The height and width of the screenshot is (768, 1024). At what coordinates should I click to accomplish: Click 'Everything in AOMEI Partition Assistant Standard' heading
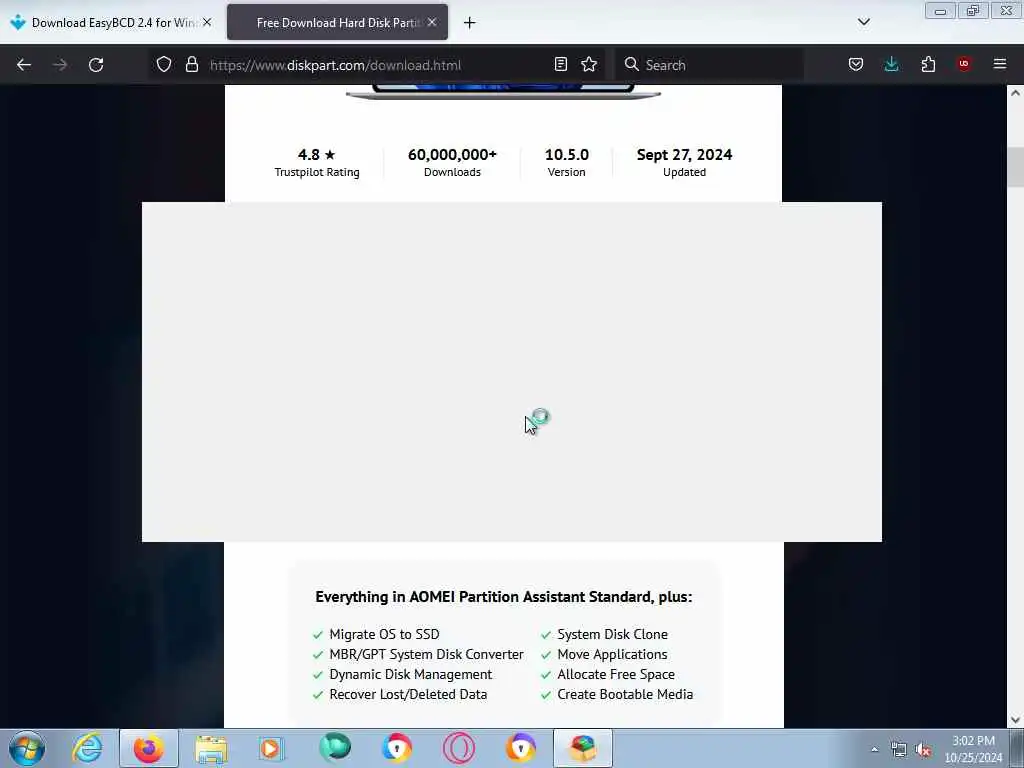[x=504, y=597]
